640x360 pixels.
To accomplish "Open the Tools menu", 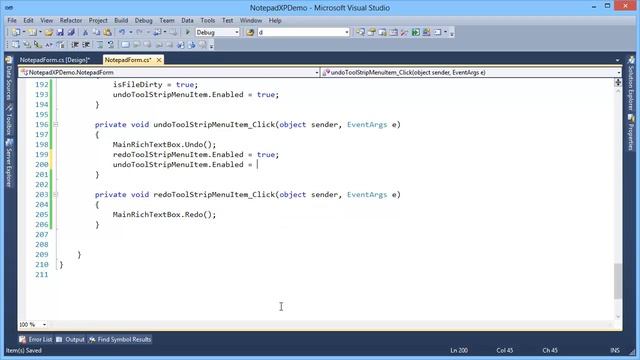I will (x=207, y=20).
